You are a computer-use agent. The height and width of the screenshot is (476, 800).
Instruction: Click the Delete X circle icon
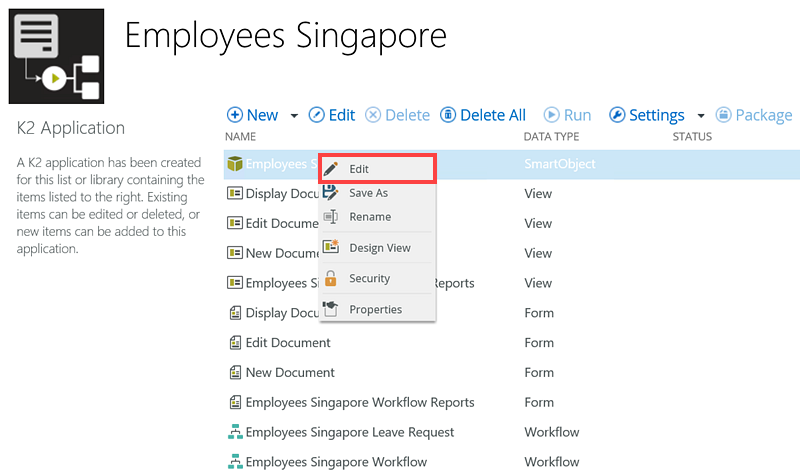click(x=373, y=115)
